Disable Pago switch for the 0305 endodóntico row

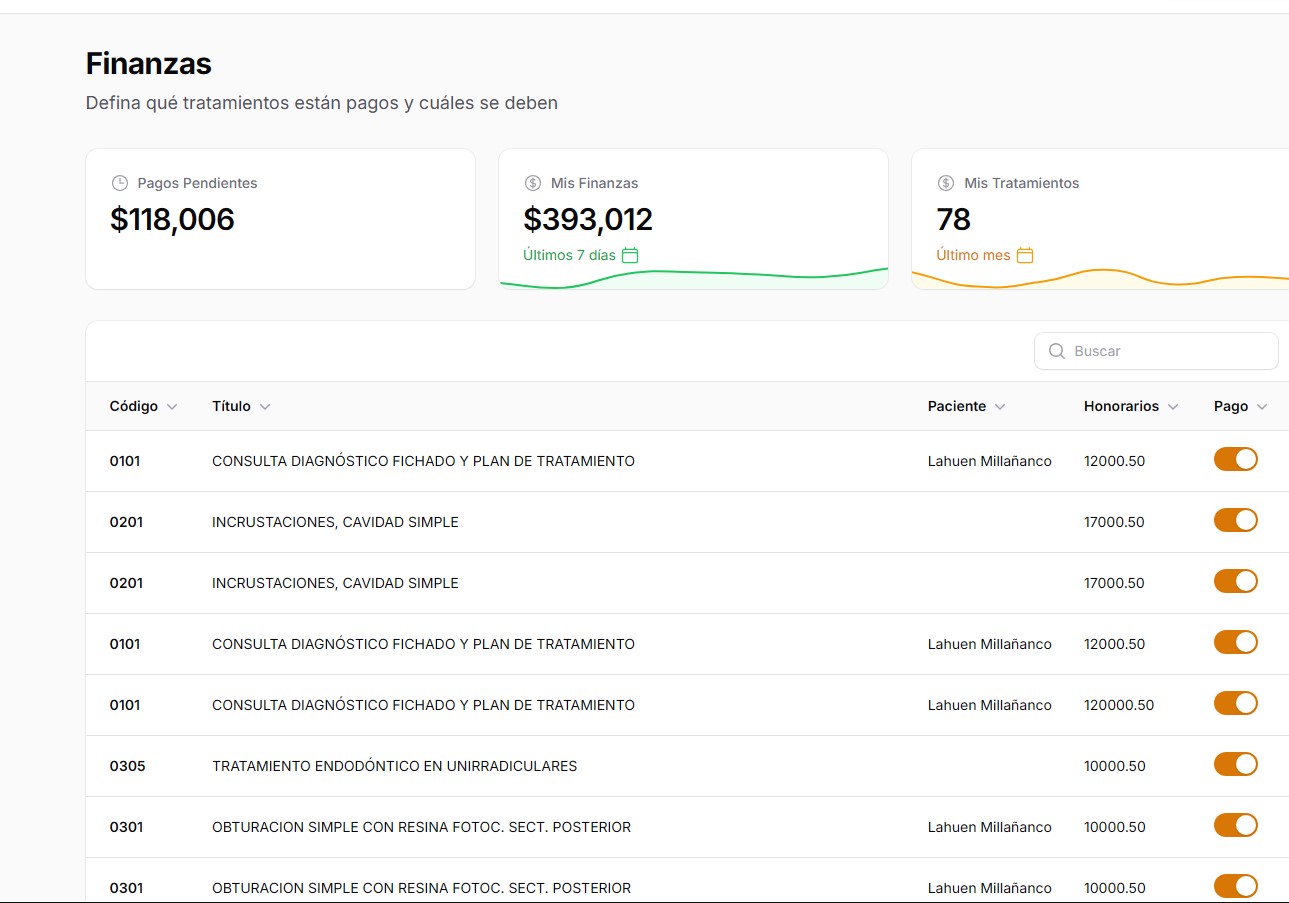1235,764
